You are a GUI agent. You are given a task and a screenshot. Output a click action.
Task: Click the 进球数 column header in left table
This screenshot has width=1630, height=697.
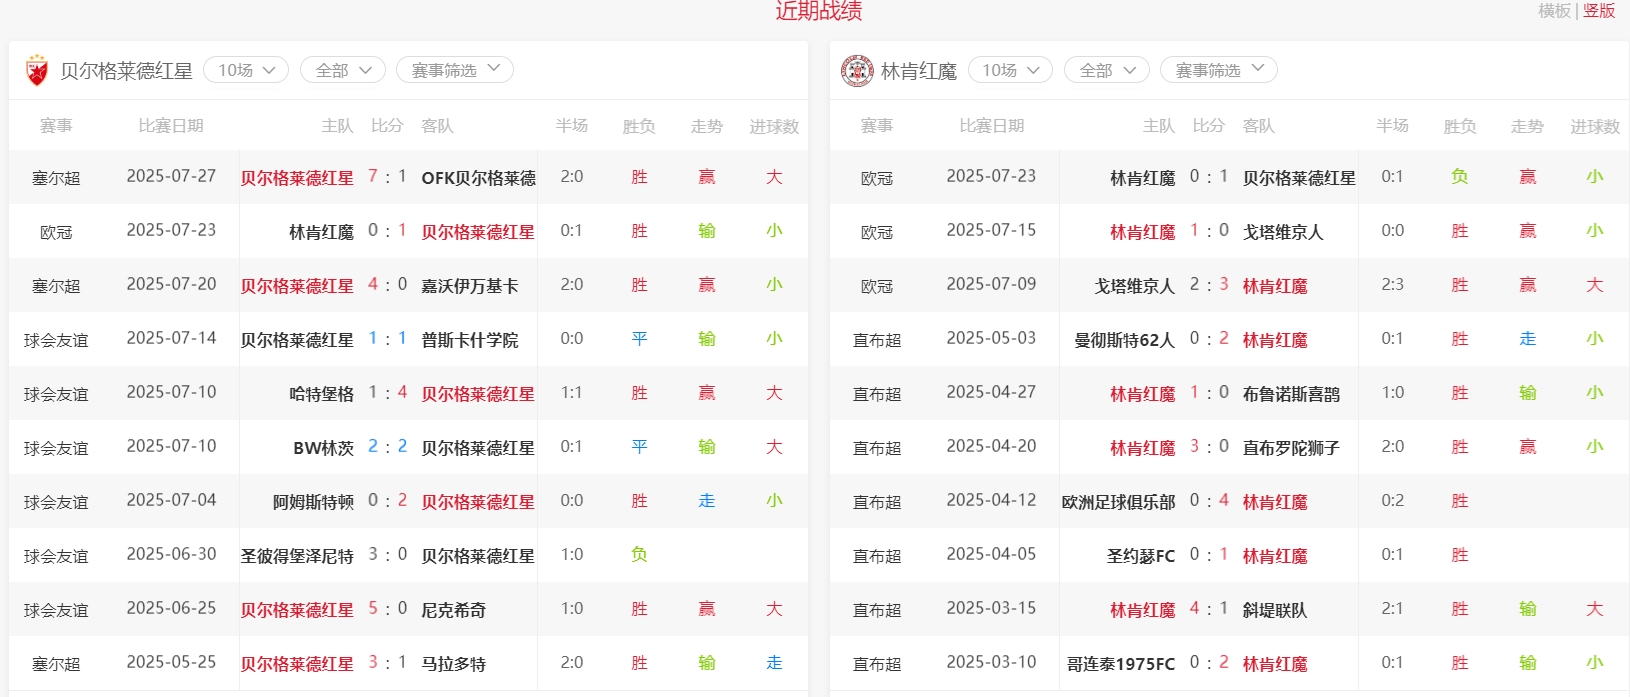point(774,127)
